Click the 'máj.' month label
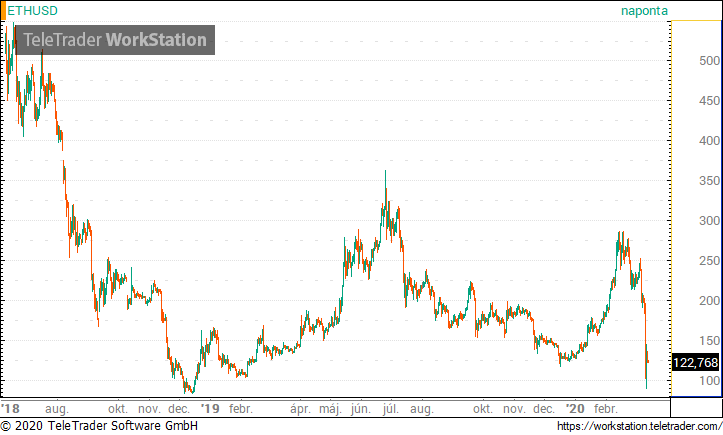 tap(330, 409)
